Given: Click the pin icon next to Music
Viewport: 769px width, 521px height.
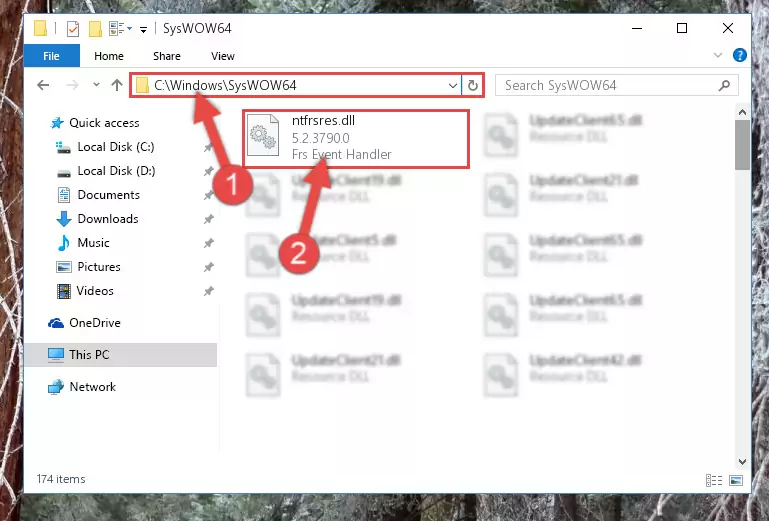Looking at the screenshot, I should pos(208,243).
